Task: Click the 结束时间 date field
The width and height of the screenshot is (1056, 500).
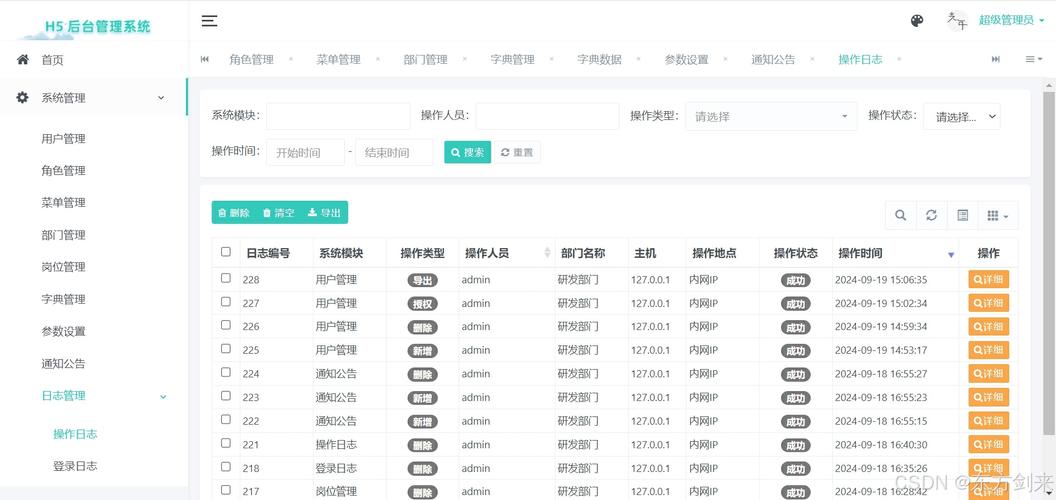Action: 394,152
